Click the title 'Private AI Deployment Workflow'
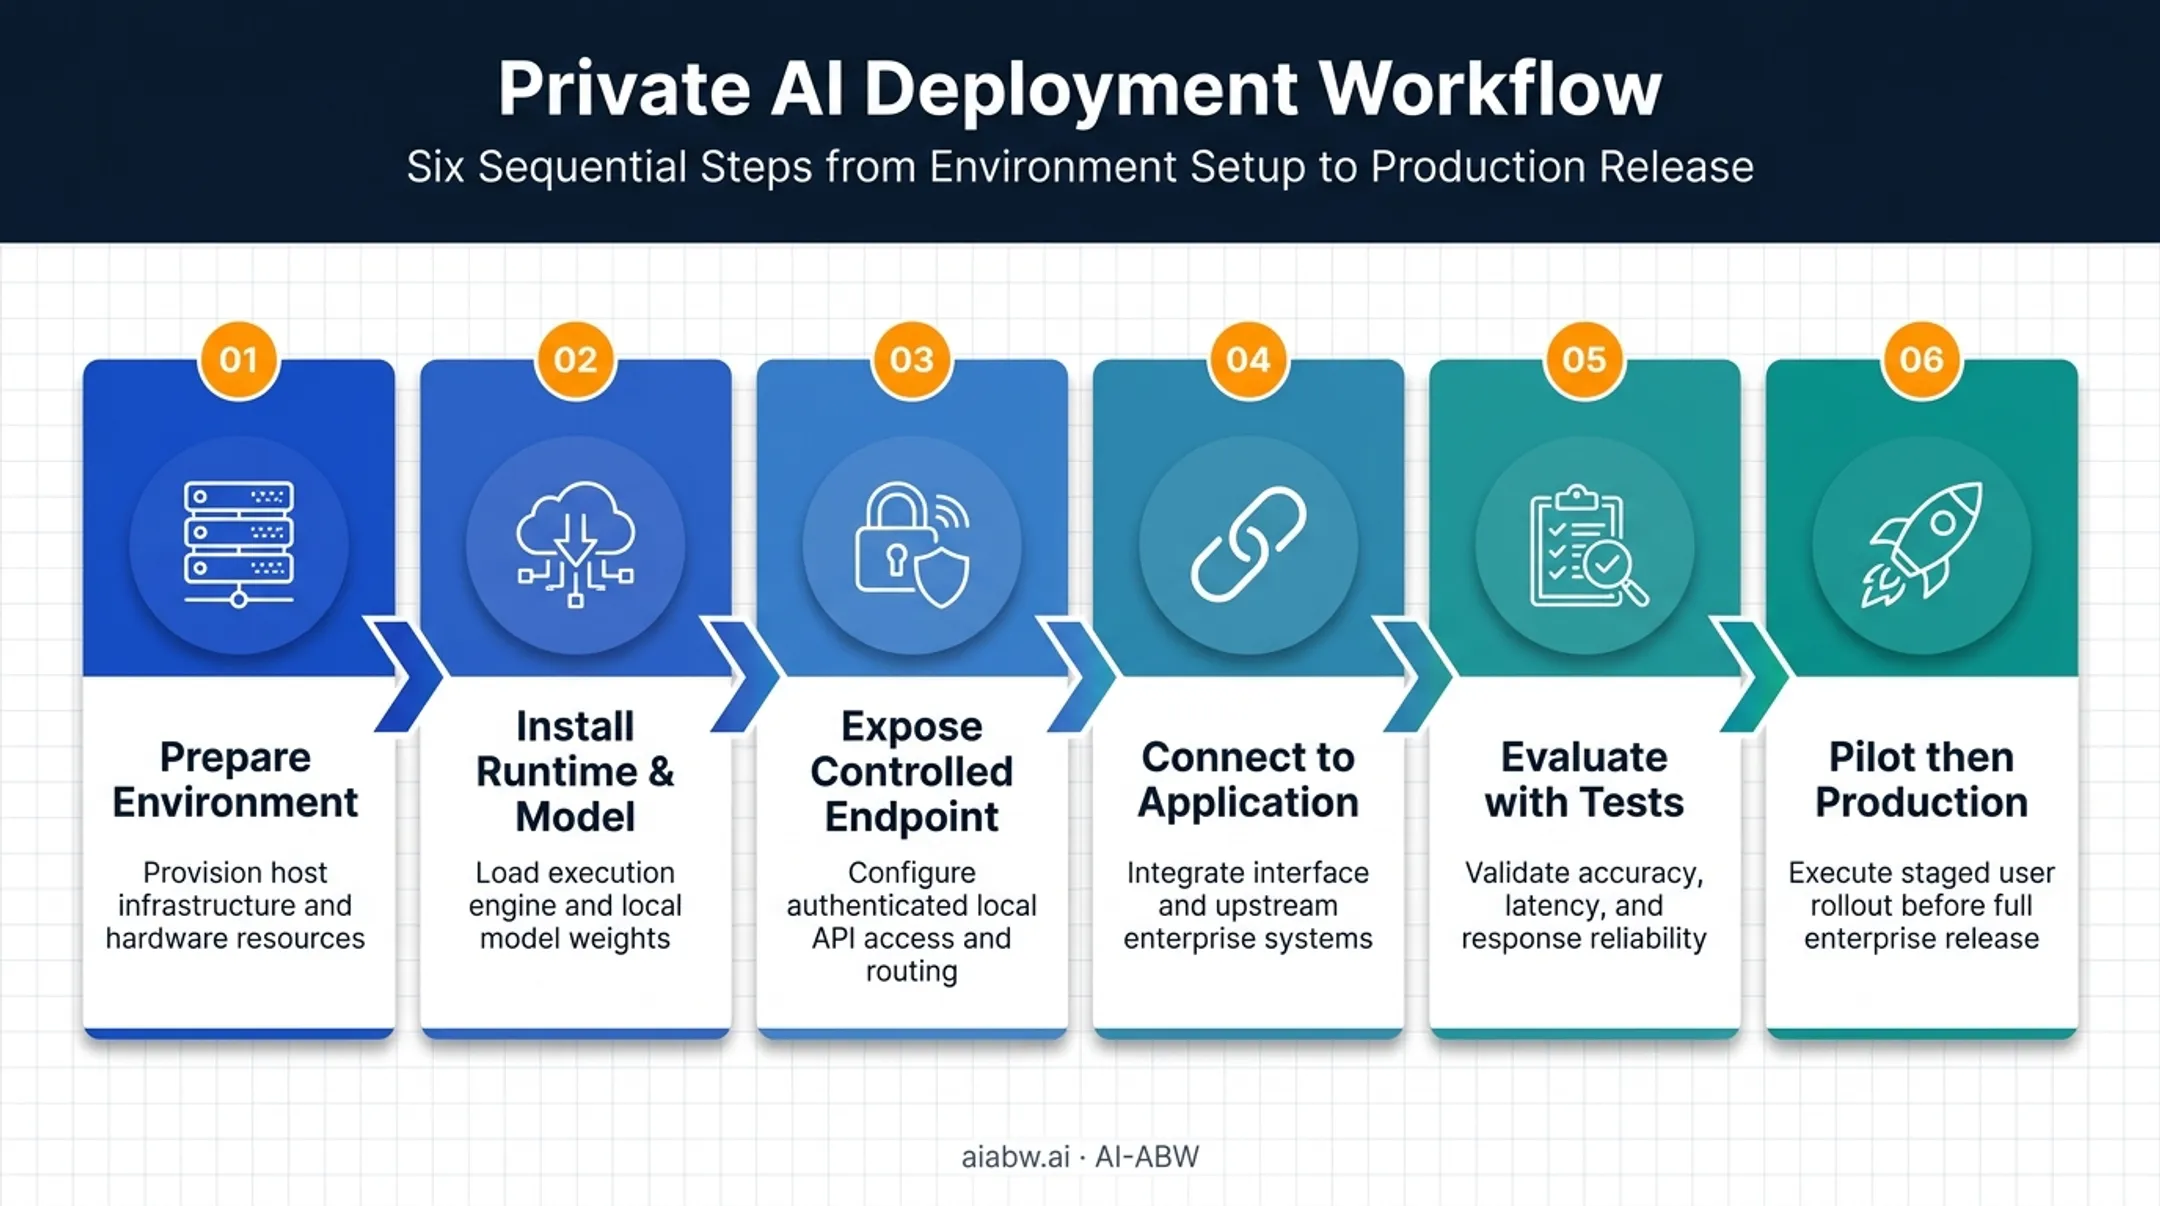 click(x=1080, y=90)
